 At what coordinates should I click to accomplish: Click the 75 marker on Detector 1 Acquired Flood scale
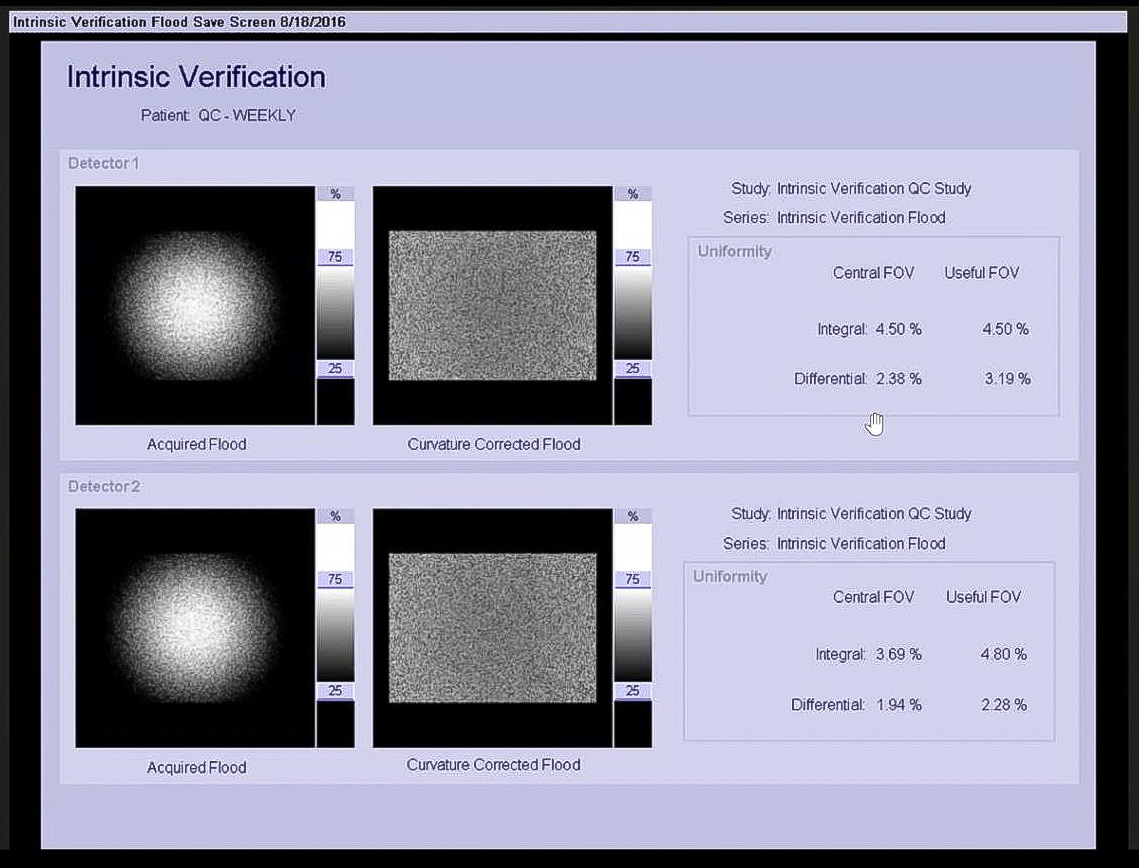pyautogui.click(x=335, y=257)
